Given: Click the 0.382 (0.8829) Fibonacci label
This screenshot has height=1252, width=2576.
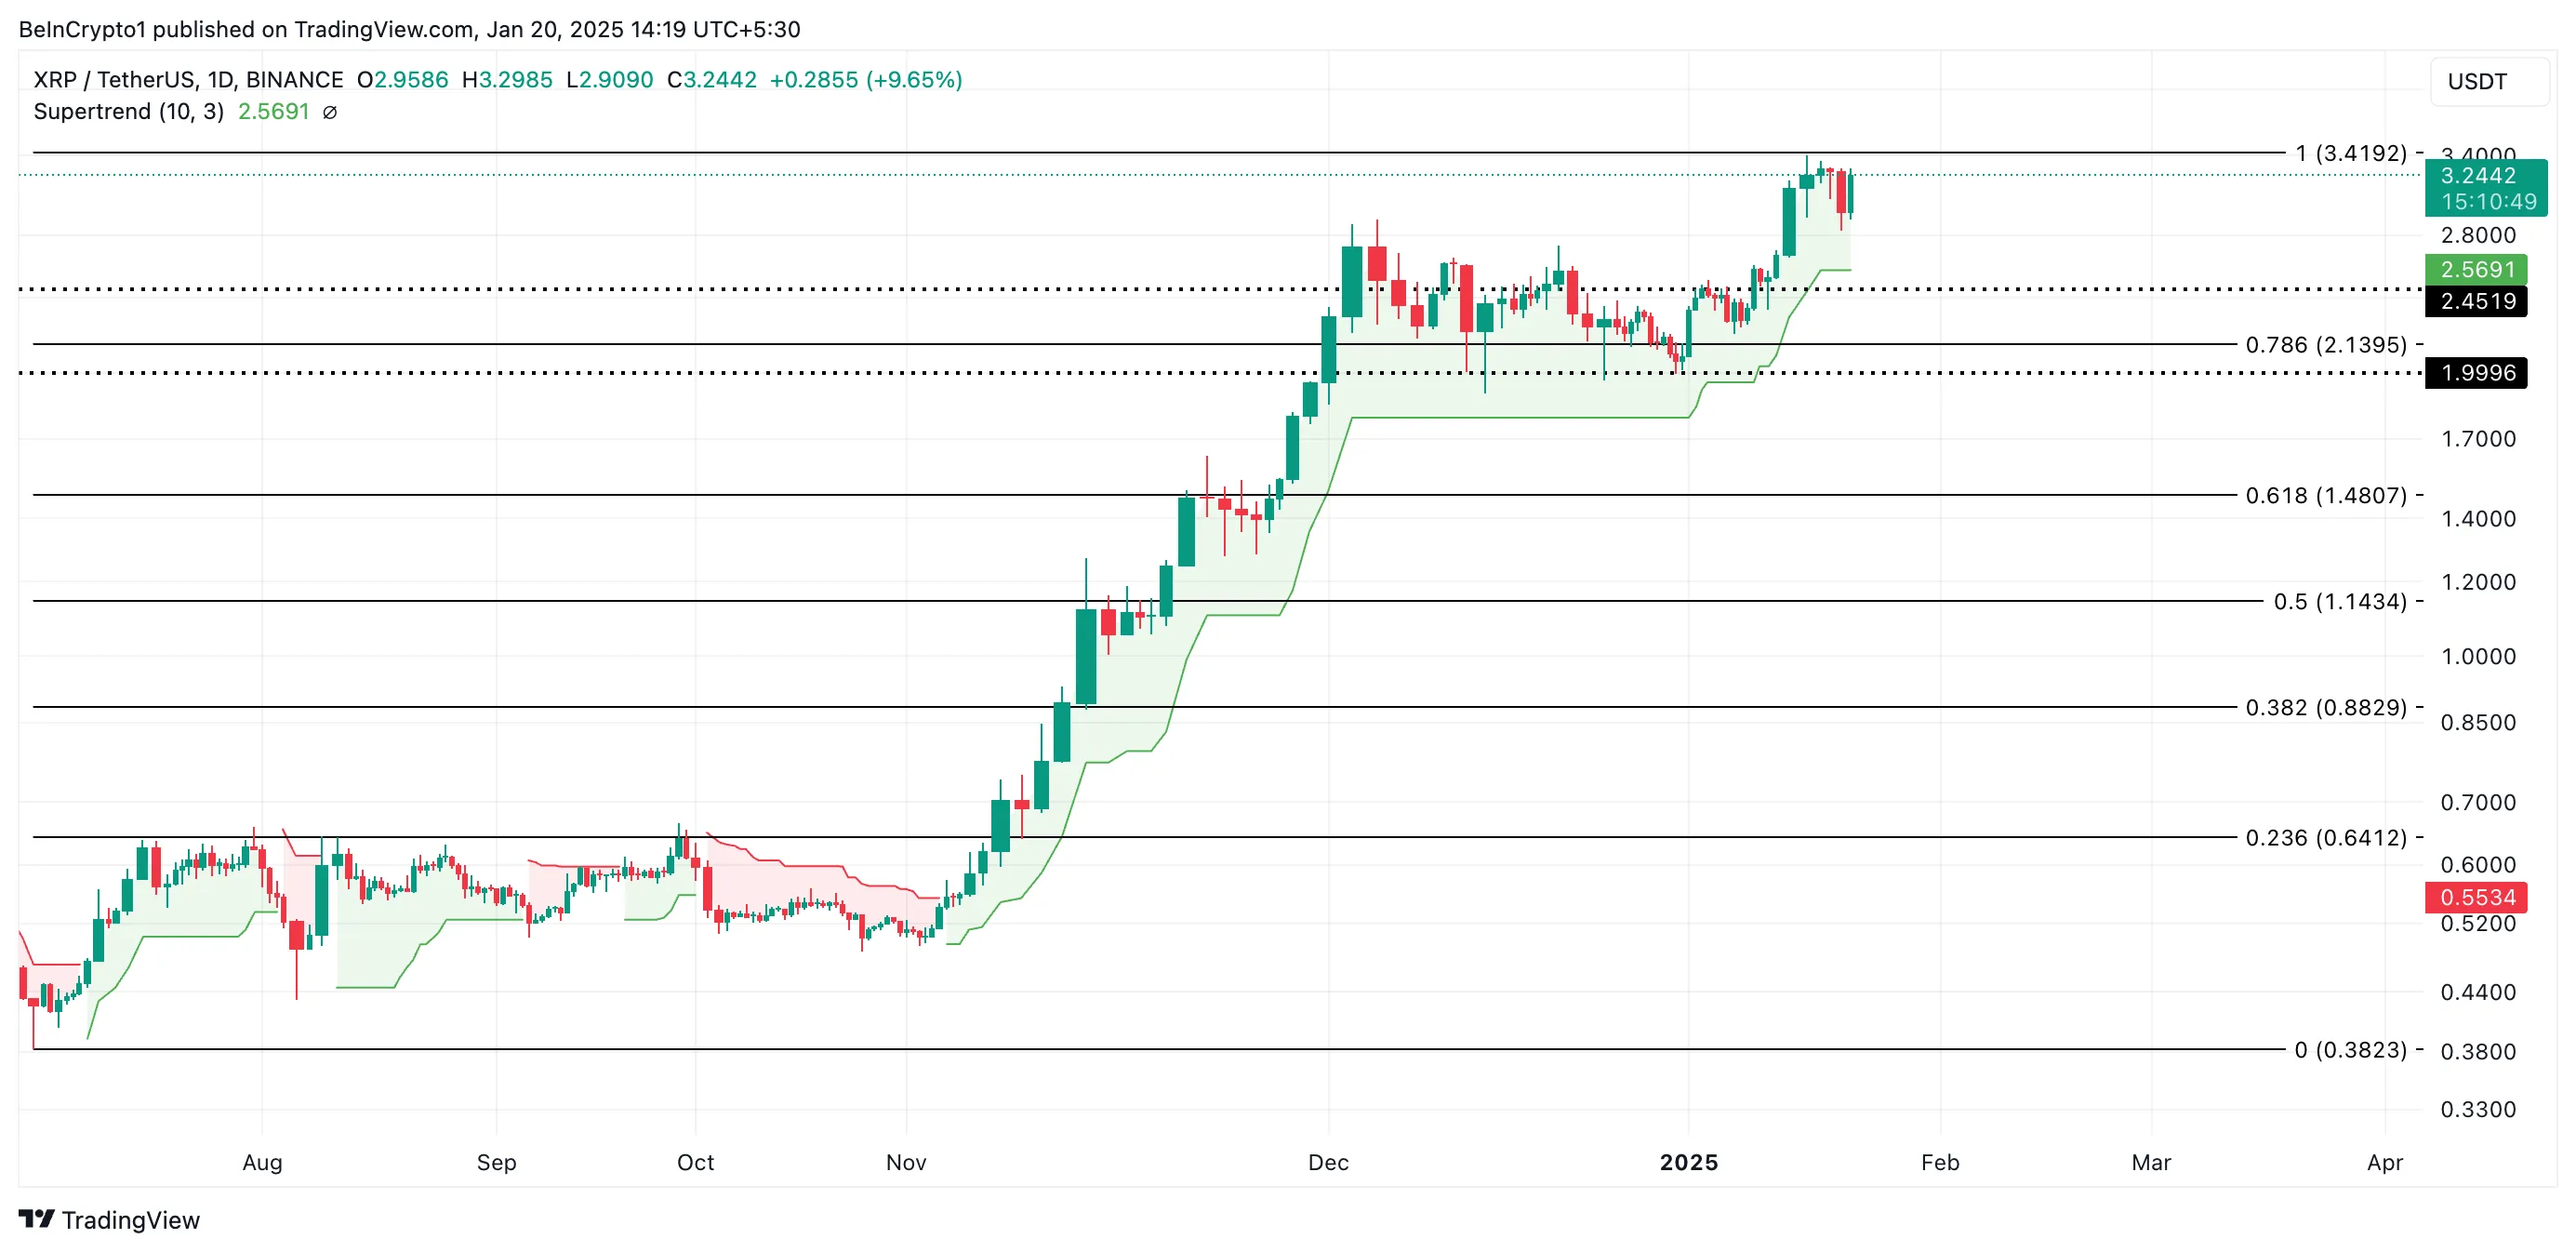Looking at the screenshot, I should 2326,707.
